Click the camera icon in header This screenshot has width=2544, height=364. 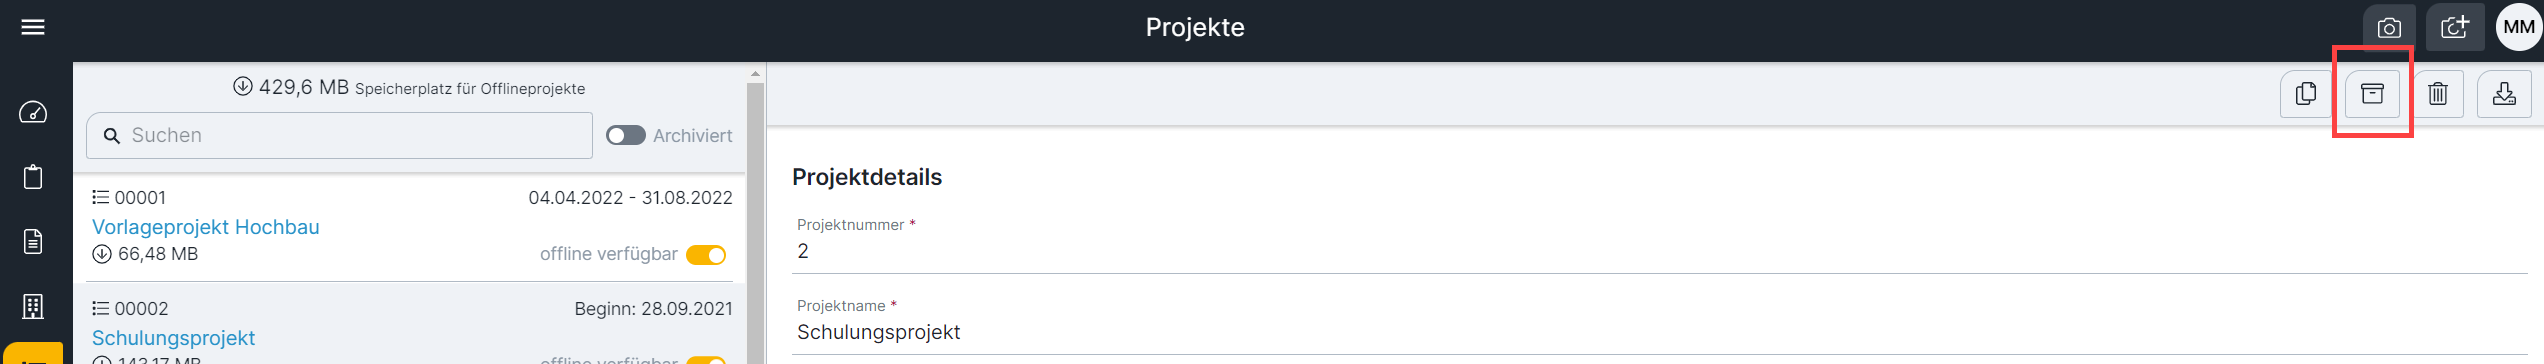2388,28
